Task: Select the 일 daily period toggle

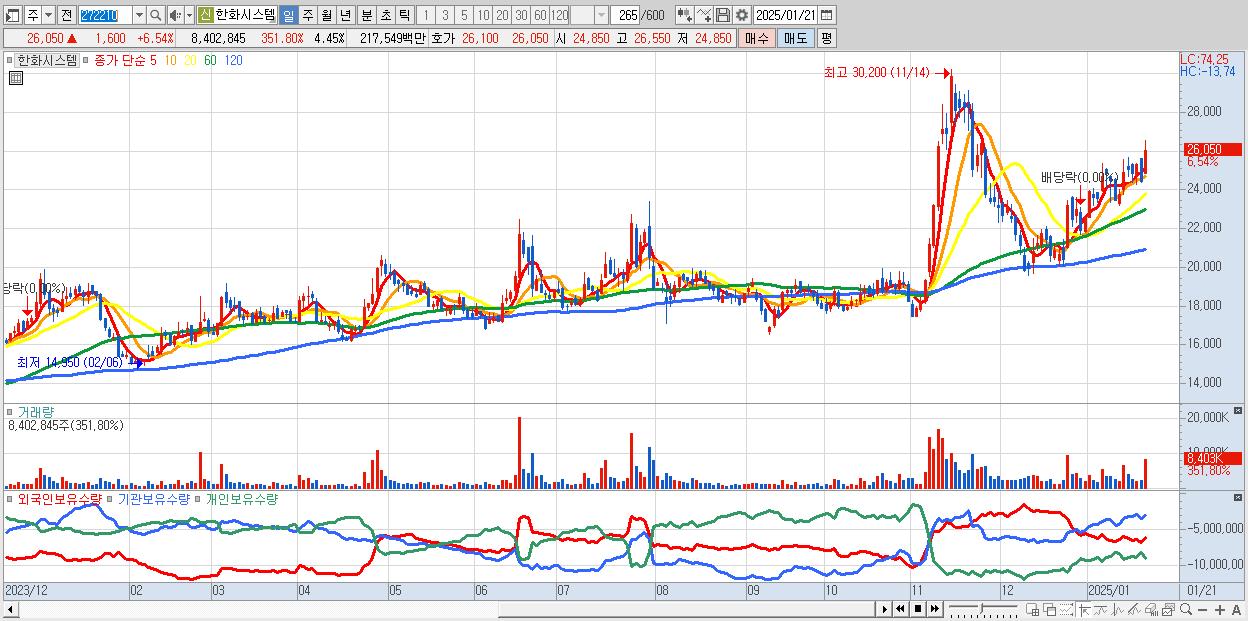Action: (x=288, y=15)
